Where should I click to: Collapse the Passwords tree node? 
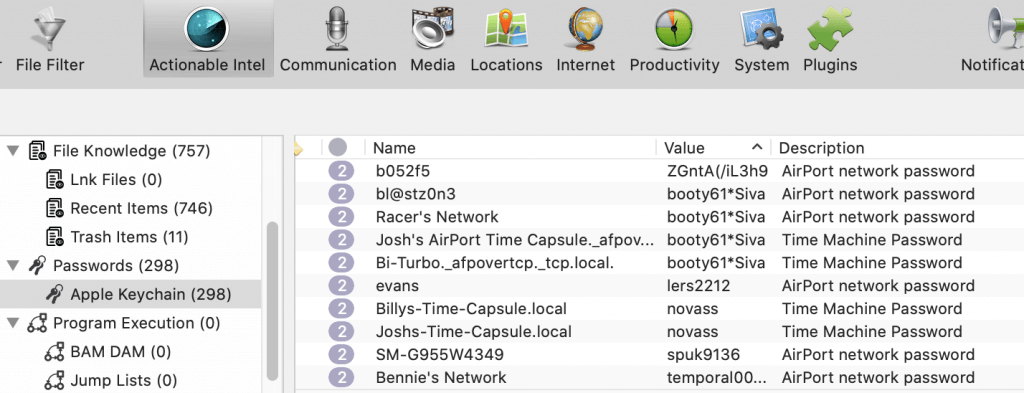tap(12, 266)
